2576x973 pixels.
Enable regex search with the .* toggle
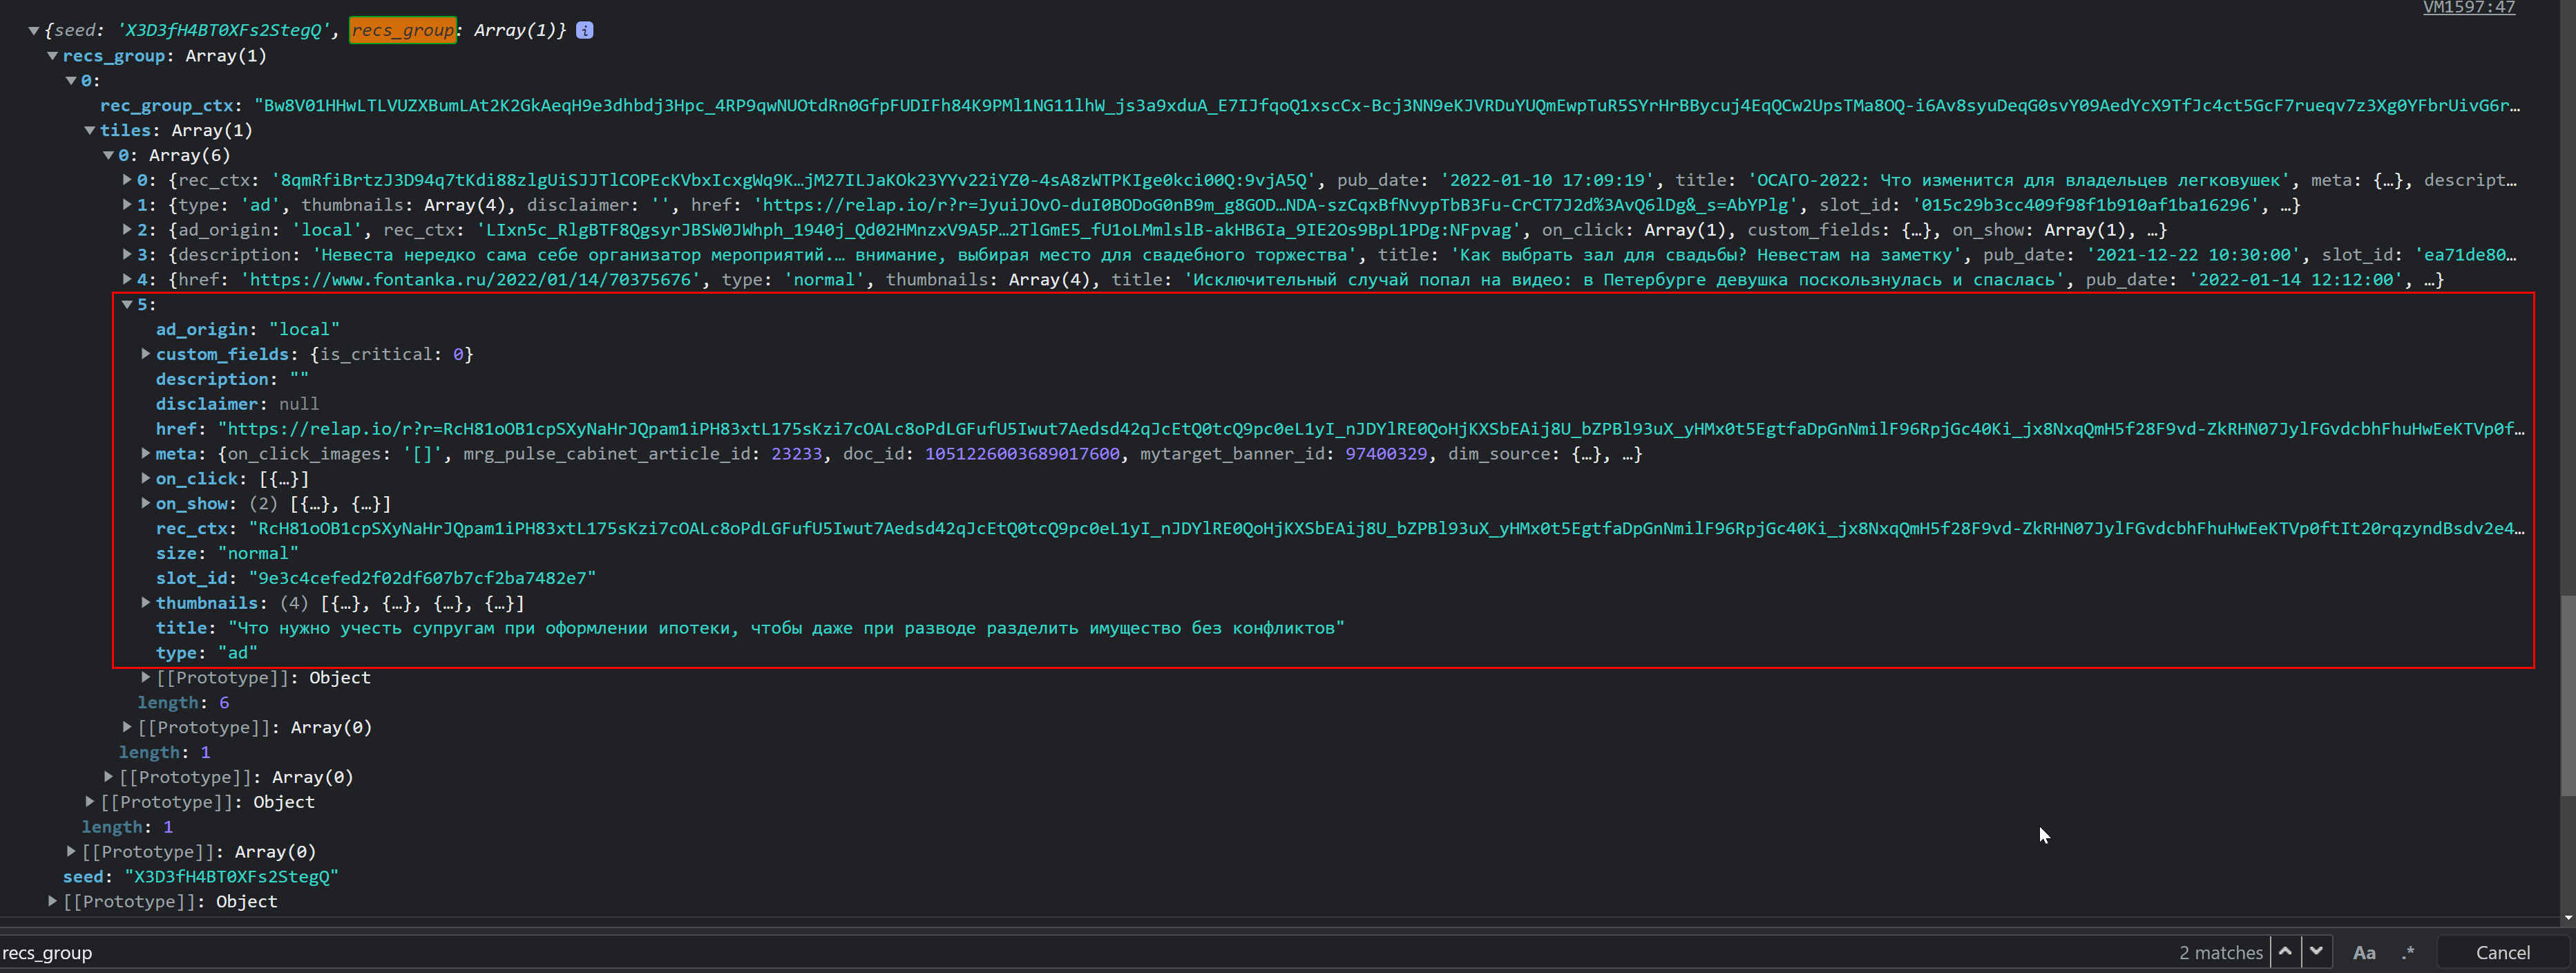[2409, 952]
